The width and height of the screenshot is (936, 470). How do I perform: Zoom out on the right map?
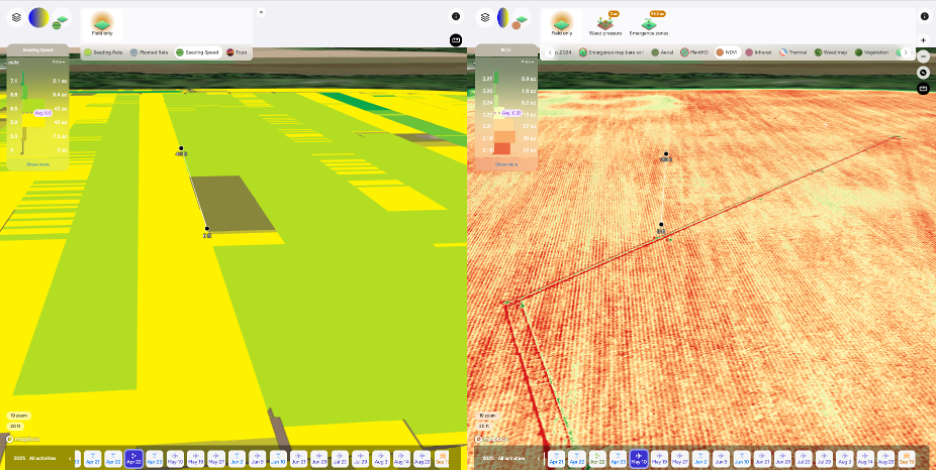(924, 57)
